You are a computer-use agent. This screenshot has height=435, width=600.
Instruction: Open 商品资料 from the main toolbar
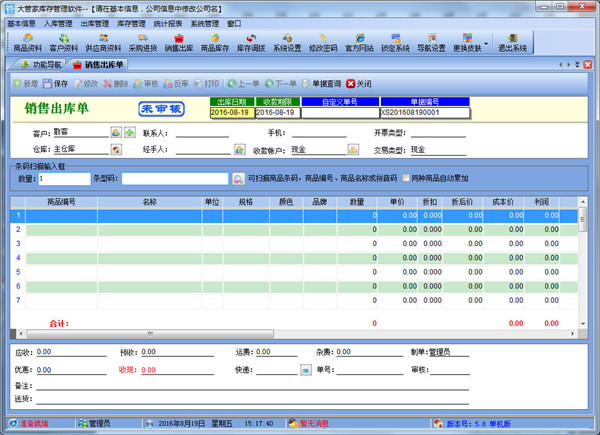[27, 42]
